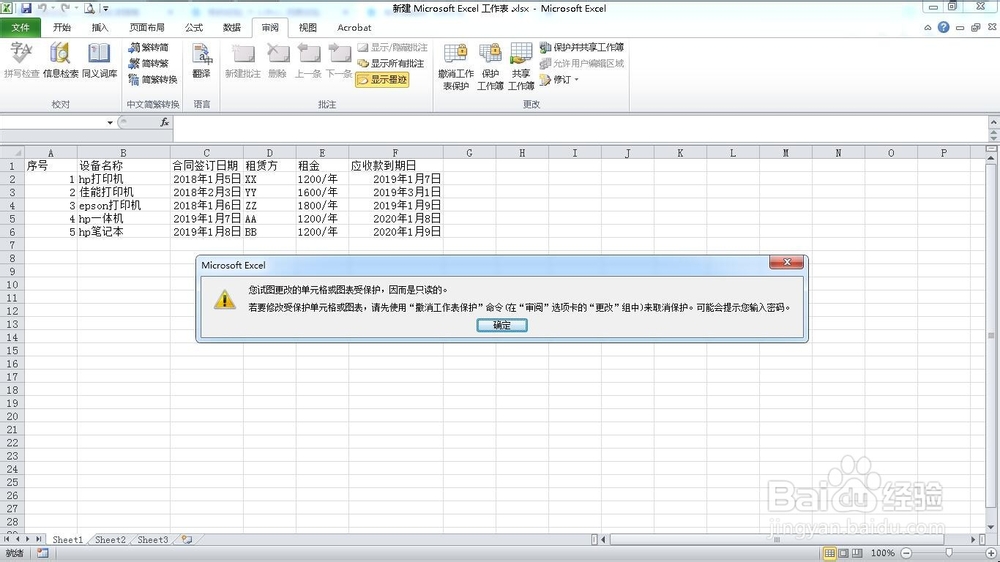Viewport: 1000px width, 562px height.
Task: Open the Name Box dropdown arrow
Action: (x=110, y=122)
